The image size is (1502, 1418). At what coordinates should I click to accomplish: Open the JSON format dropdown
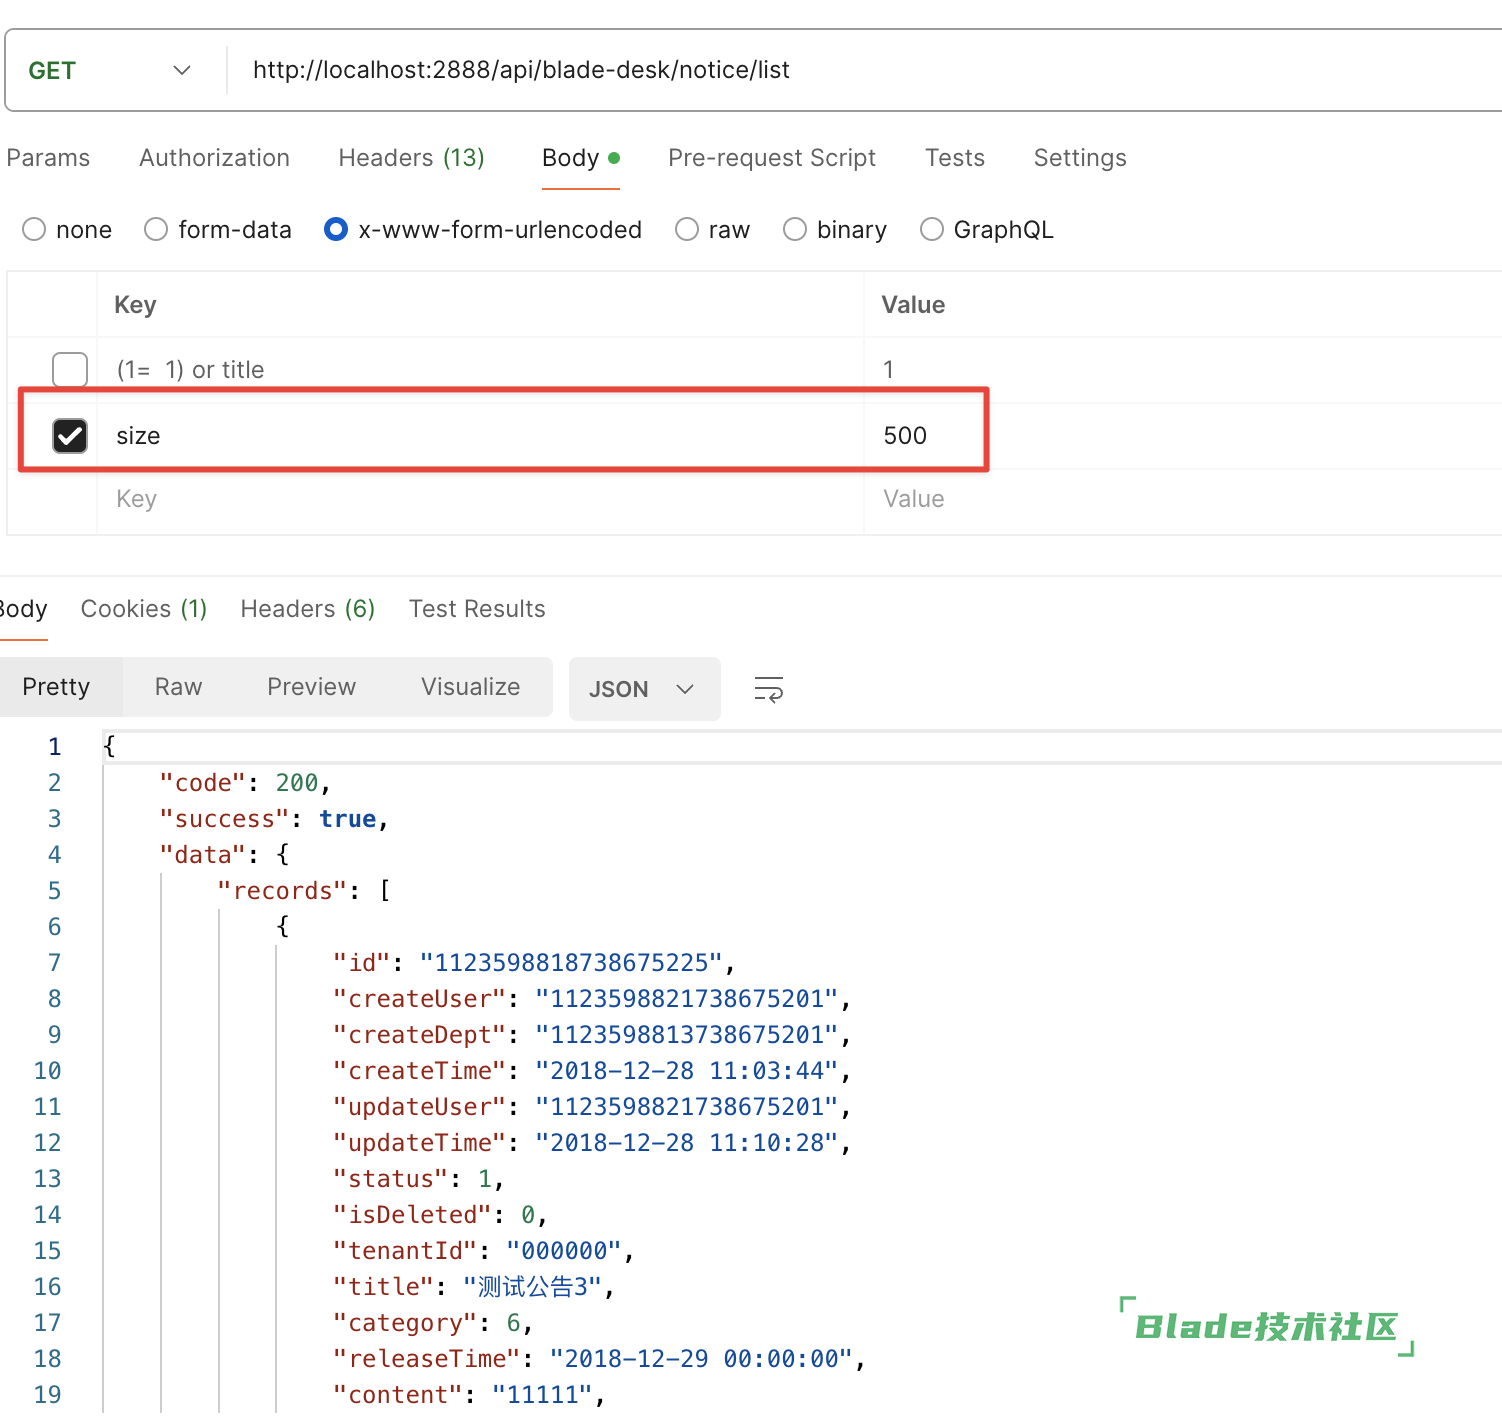(644, 689)
